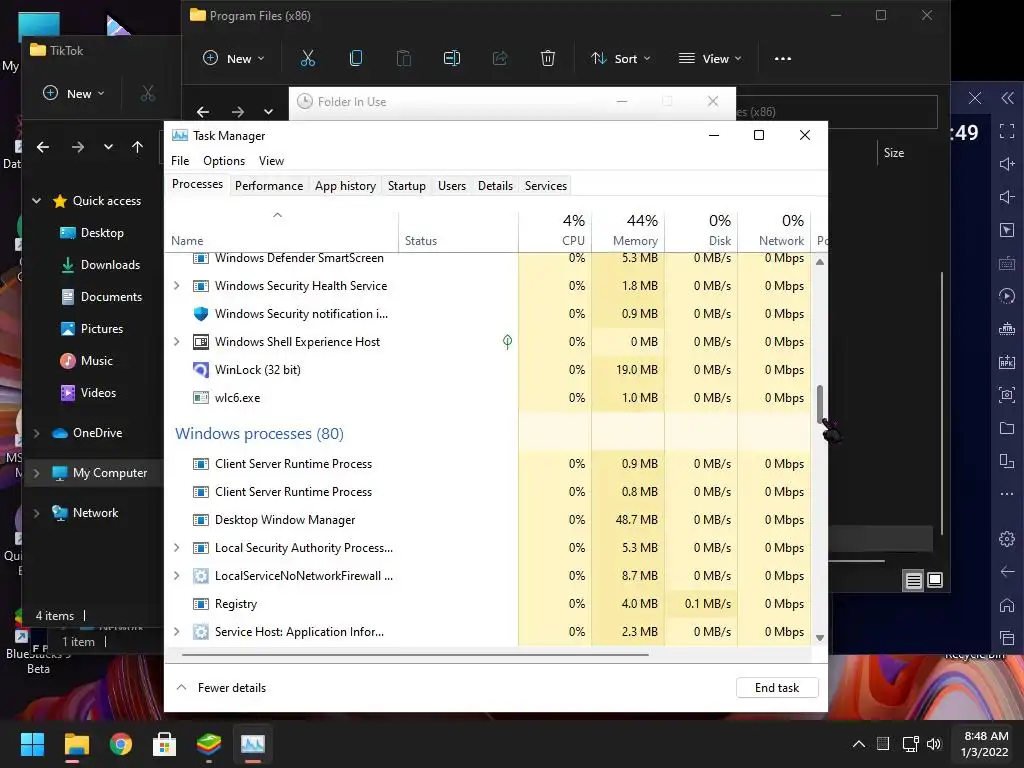This screenshot has width=1024, height=768.
Task: Open Google Chrome from the taskbar
Action: click(120, 744)
